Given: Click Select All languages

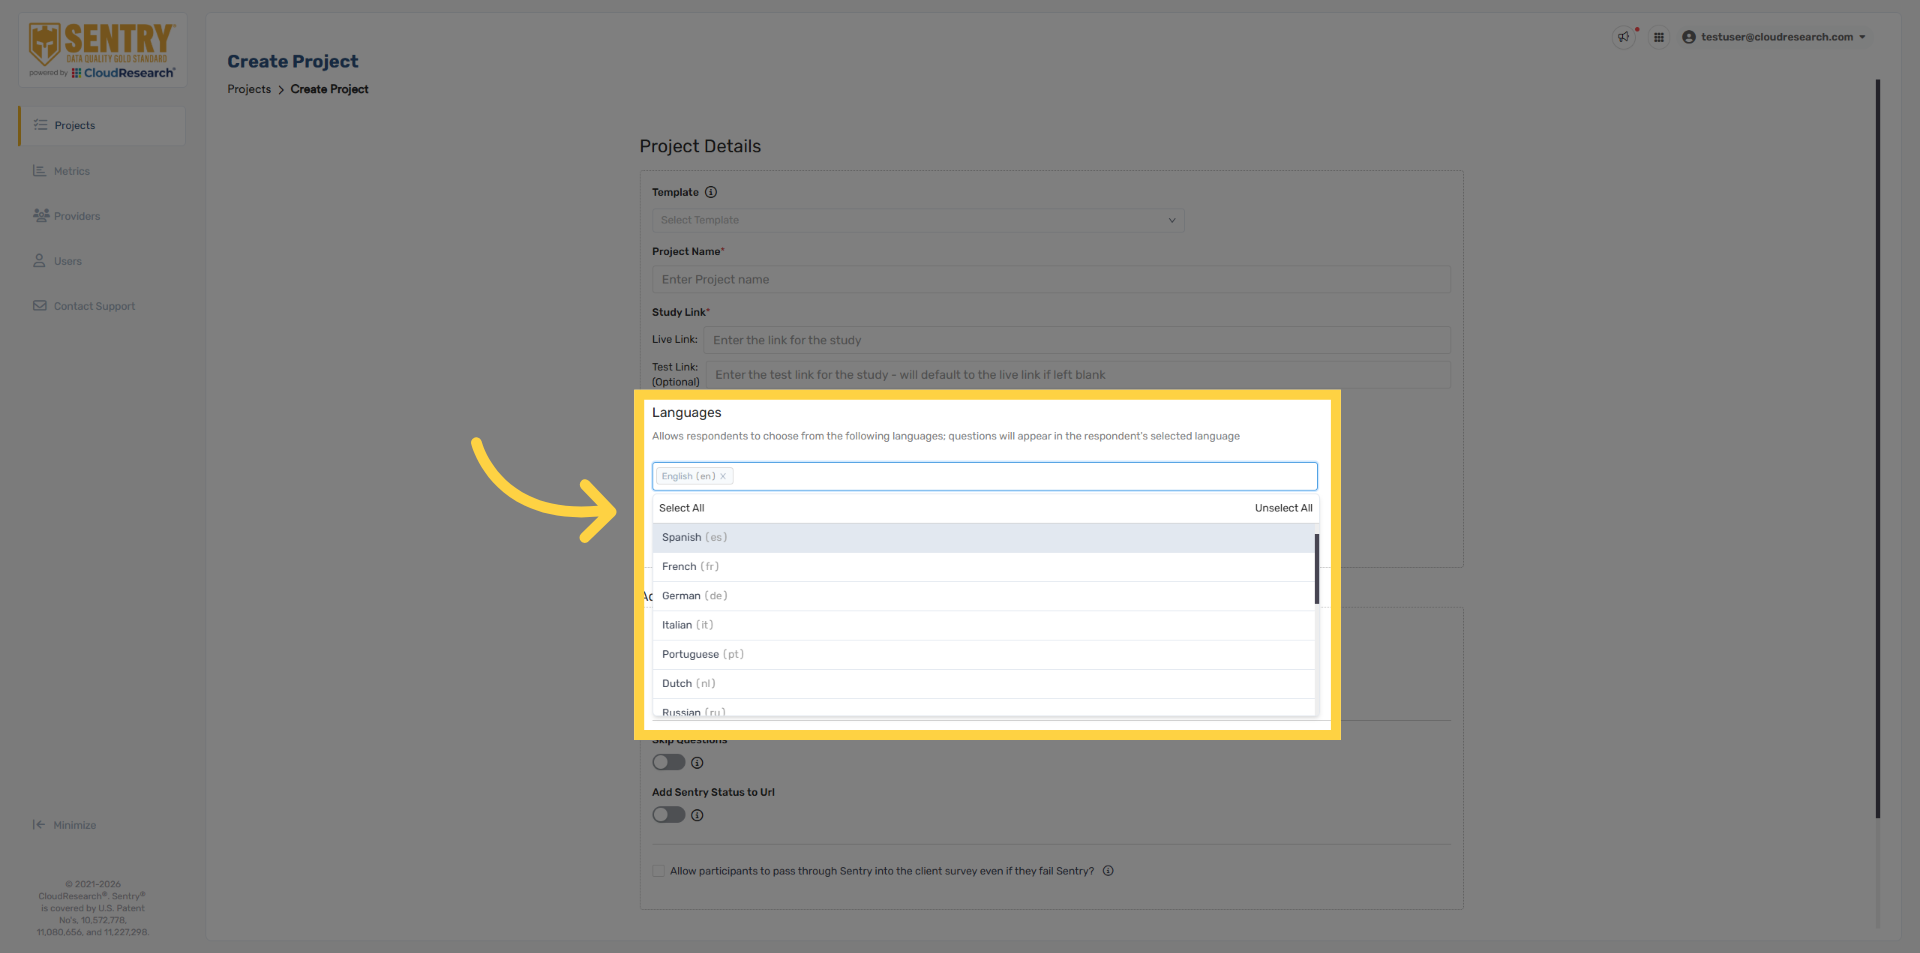Looking at the screenshot, I should (681, 508).
